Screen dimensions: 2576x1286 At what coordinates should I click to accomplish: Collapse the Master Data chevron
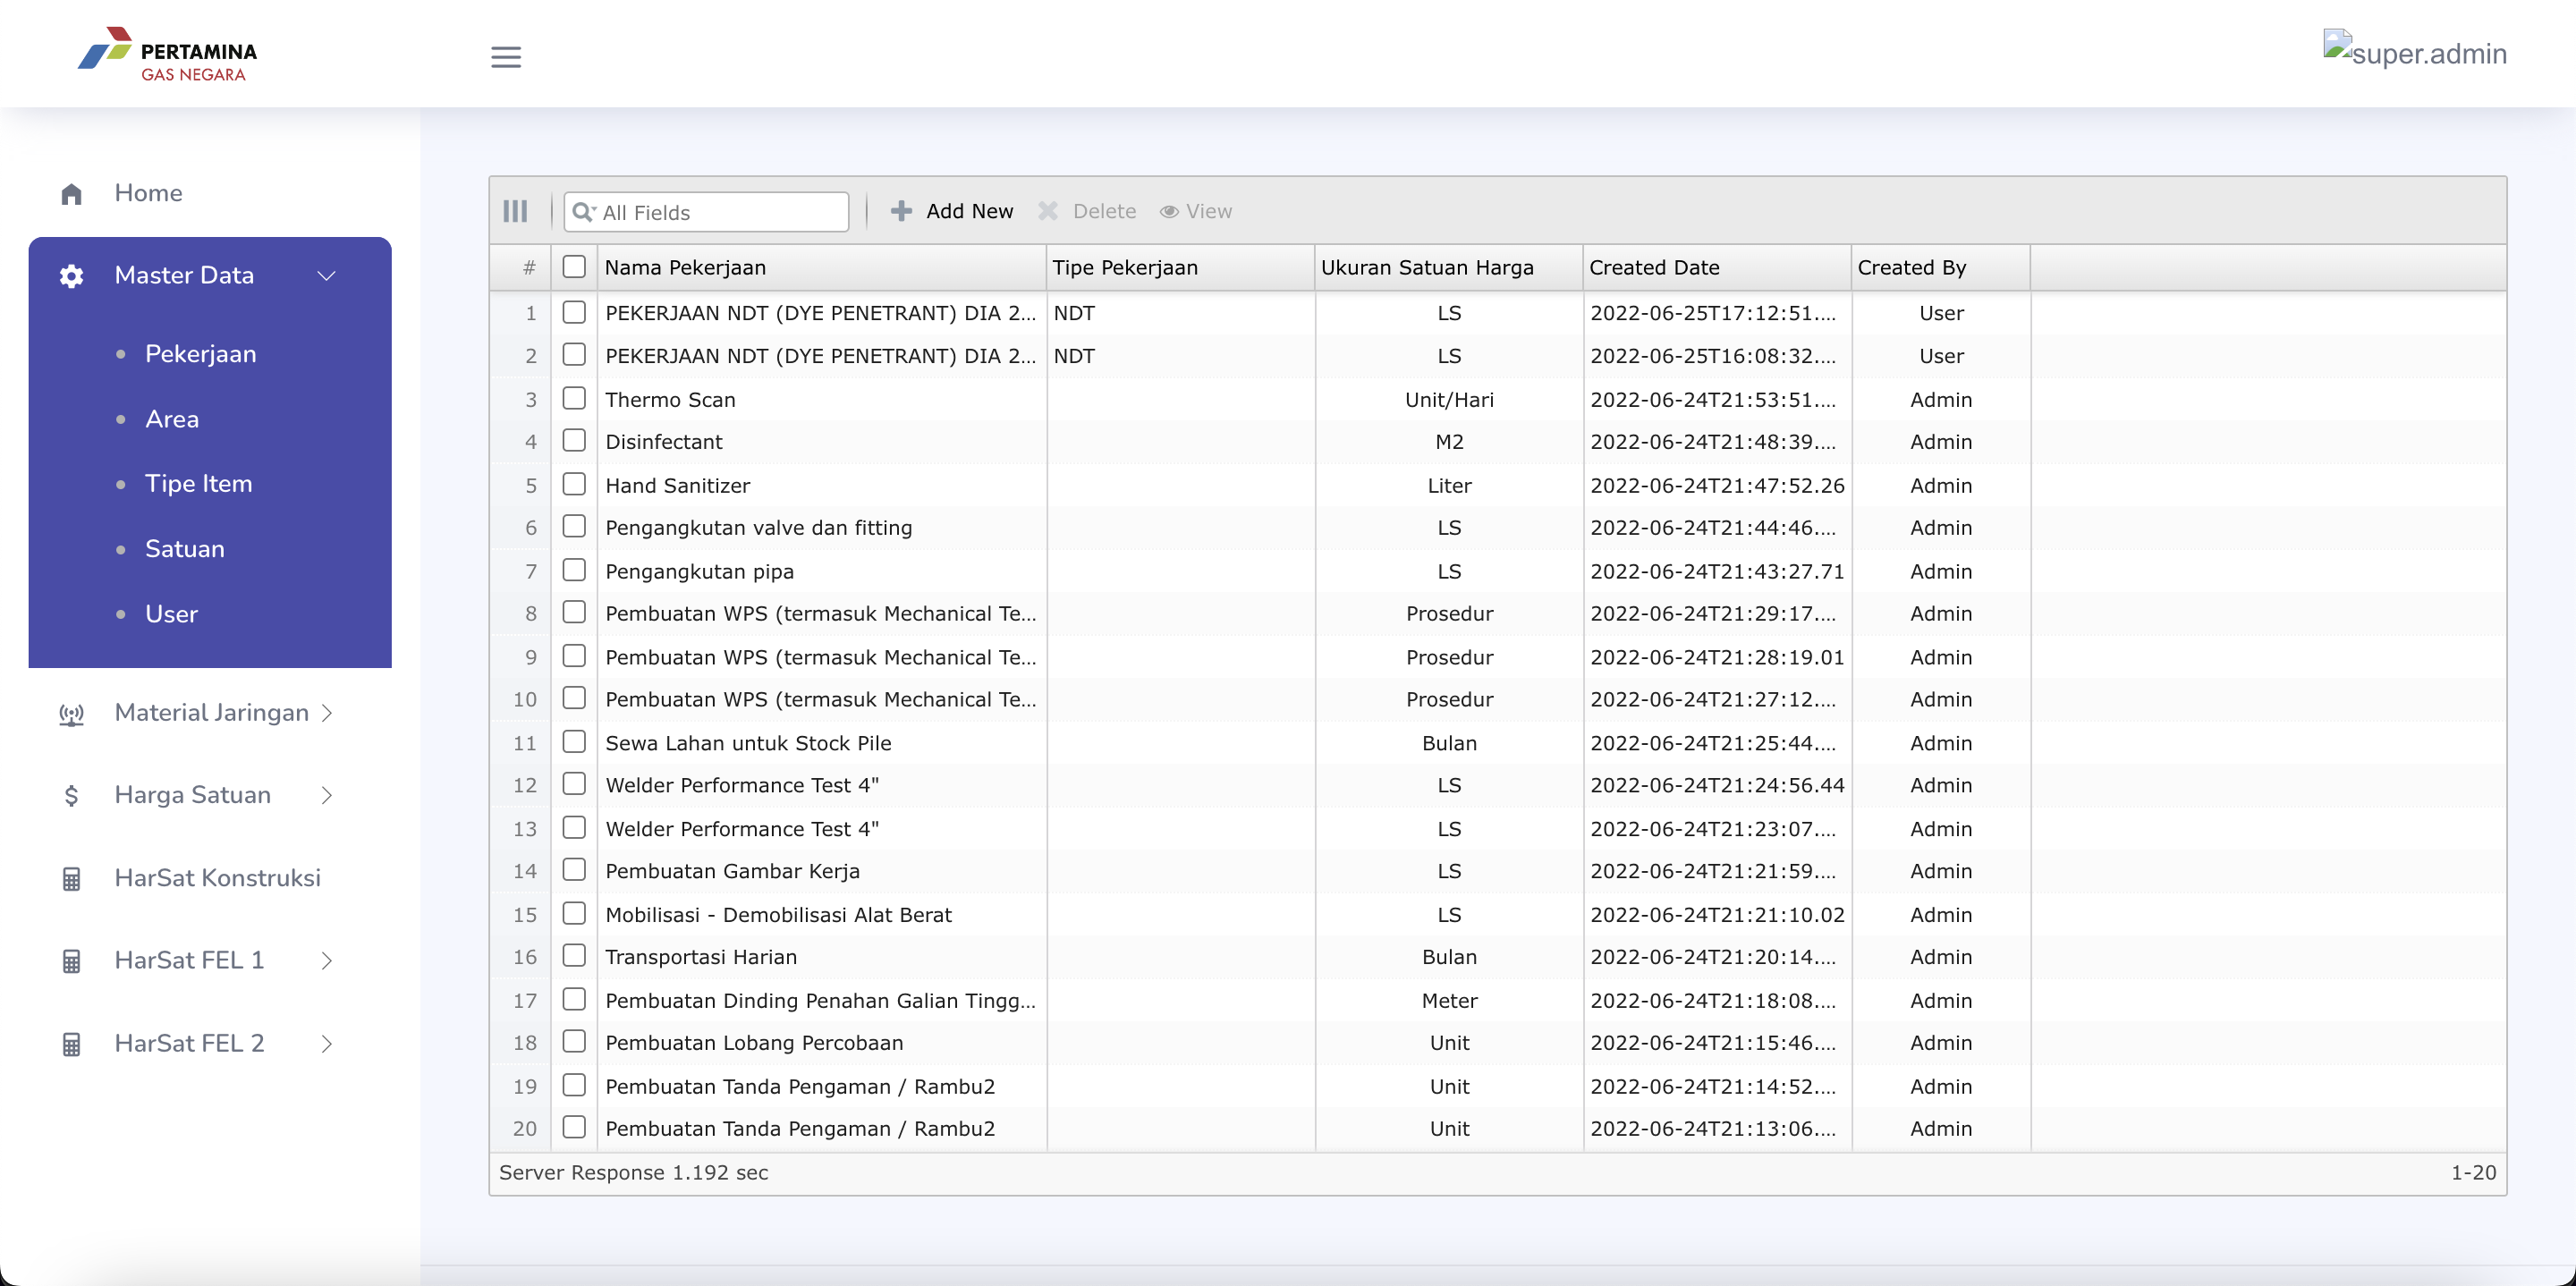pyautogui.click(x=326, y=276)
